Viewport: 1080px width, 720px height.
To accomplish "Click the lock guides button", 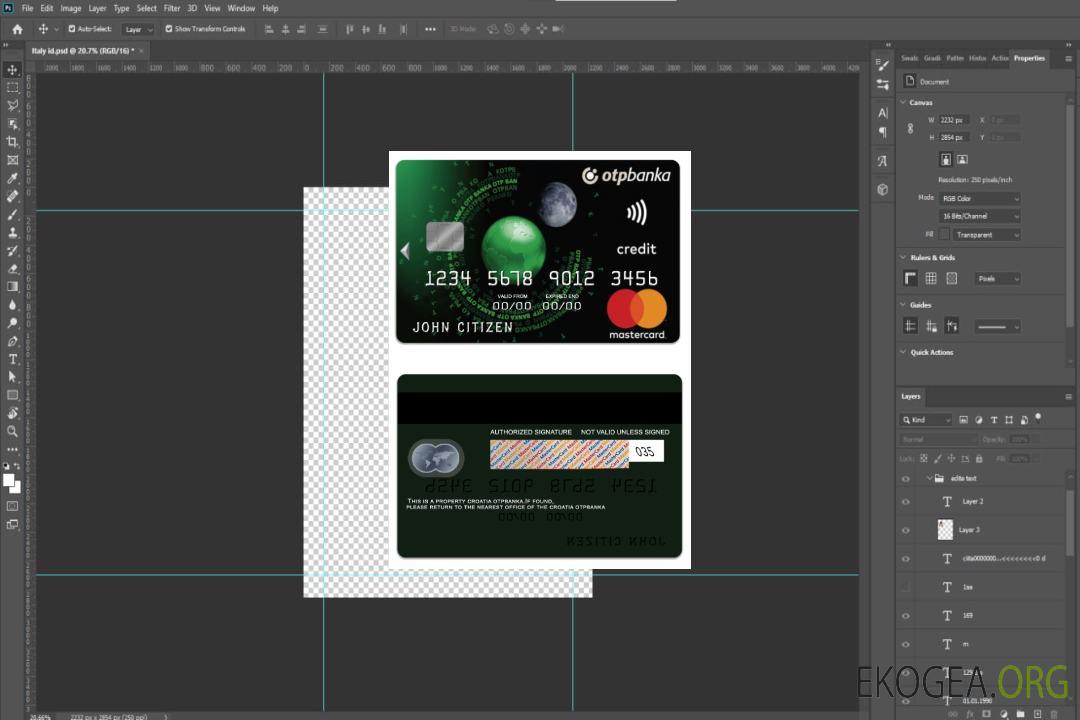I will [x=931, y=327].
